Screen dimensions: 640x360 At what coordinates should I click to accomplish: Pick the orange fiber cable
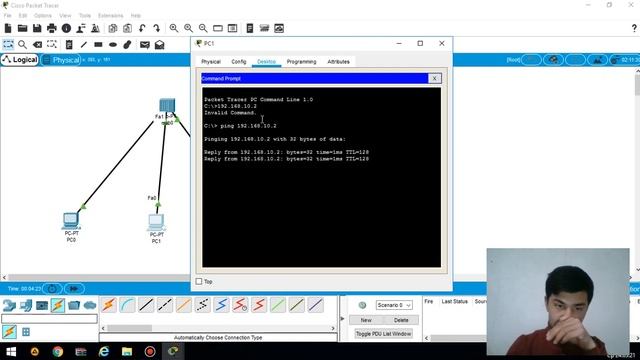(x=184, y=305)
